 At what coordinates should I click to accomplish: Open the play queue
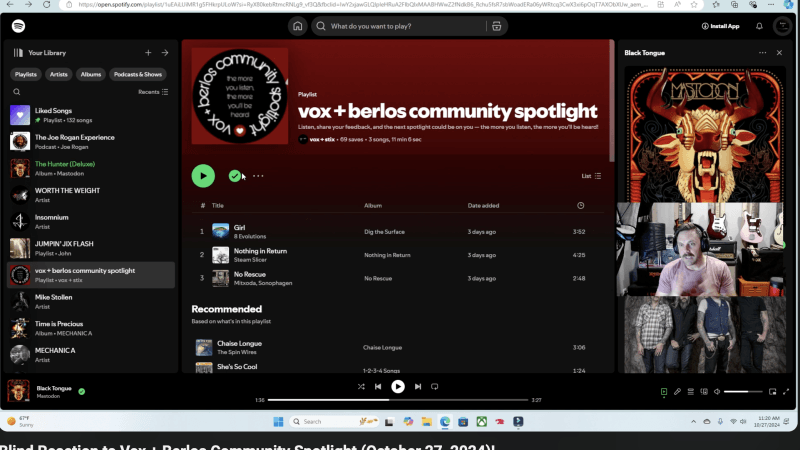coord(690,392)
